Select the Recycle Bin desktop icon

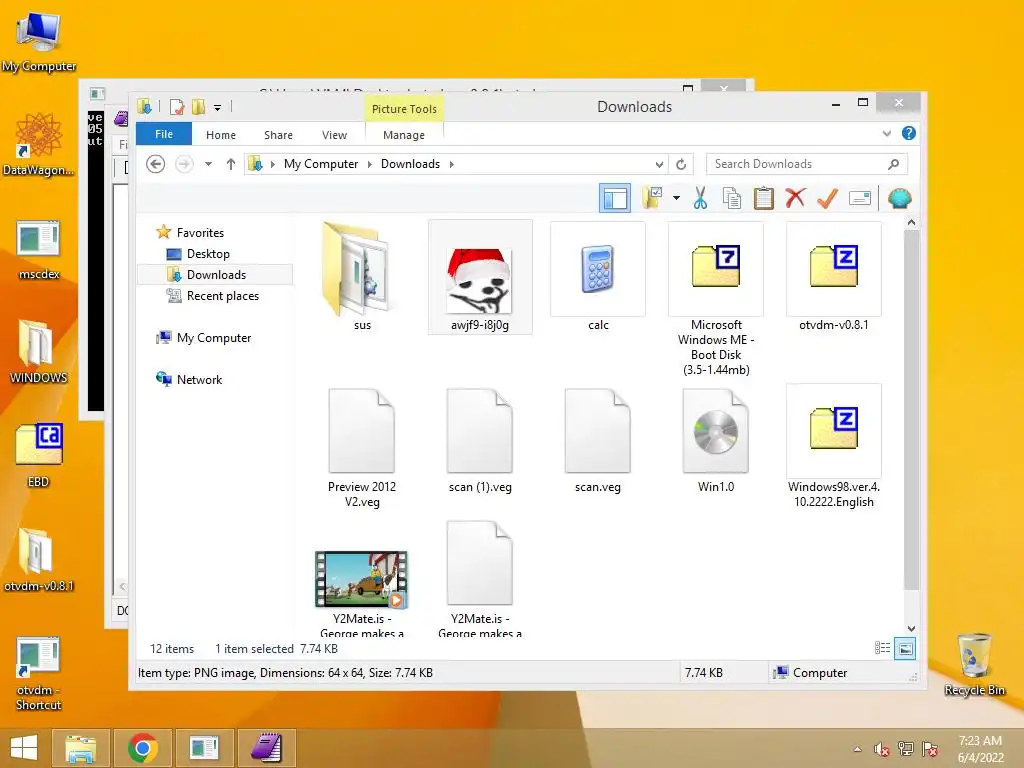pyautogui.click(x=974, y=664)
